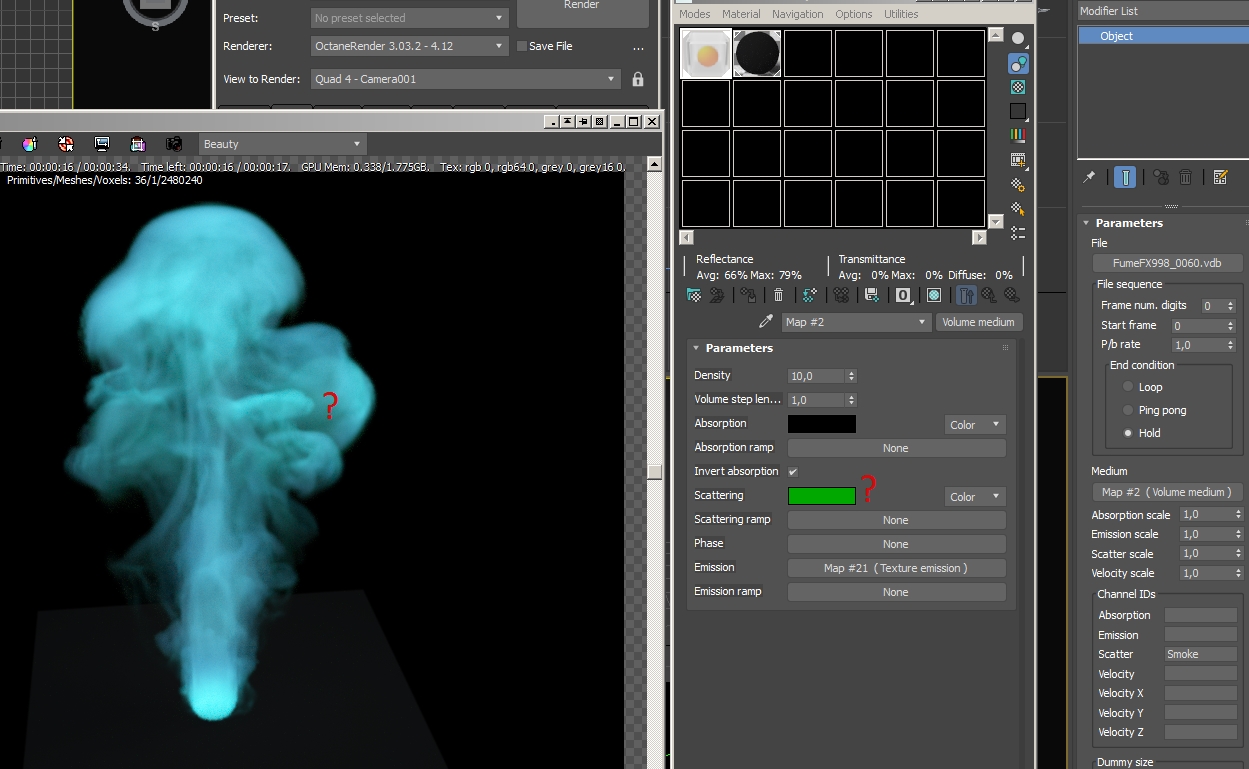The height and width of the screenshot is (769, 1249).
Task: Click the color wheel icon in render viewport
Action: (30, 144)
